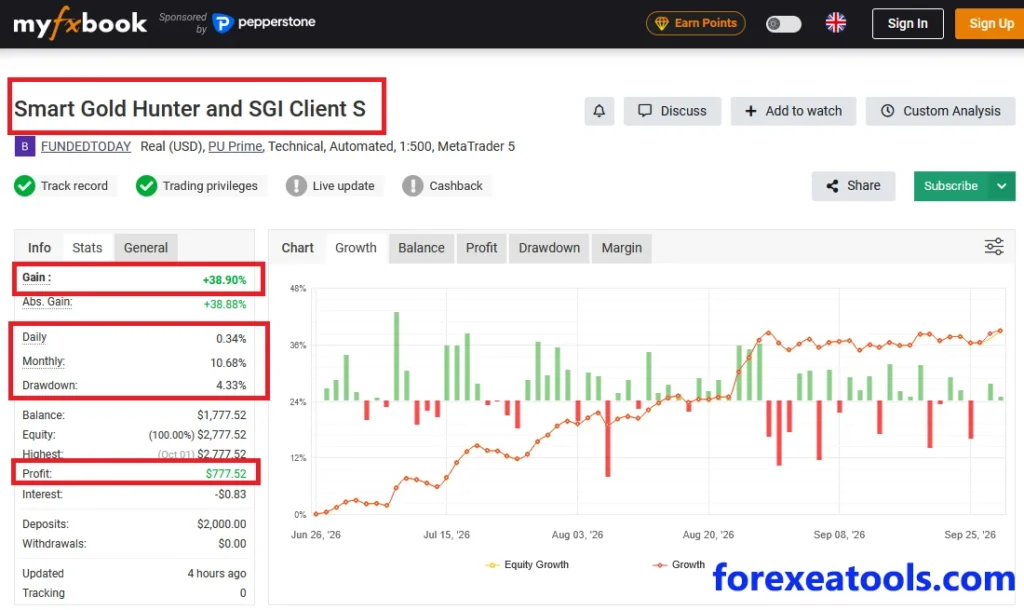1024x610 pixels.
Task: Open the Balance chart tab
Action: coord(421,248)
